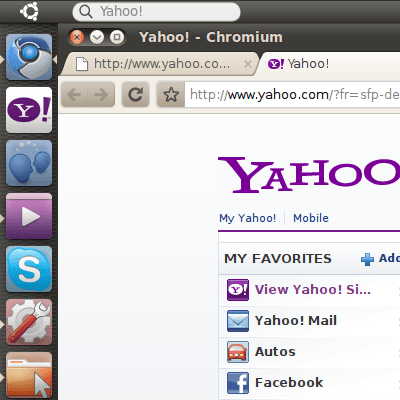400x400 pixels.
Task: Open the messenger launcher icon with two heads
Action: coord(29,163)
